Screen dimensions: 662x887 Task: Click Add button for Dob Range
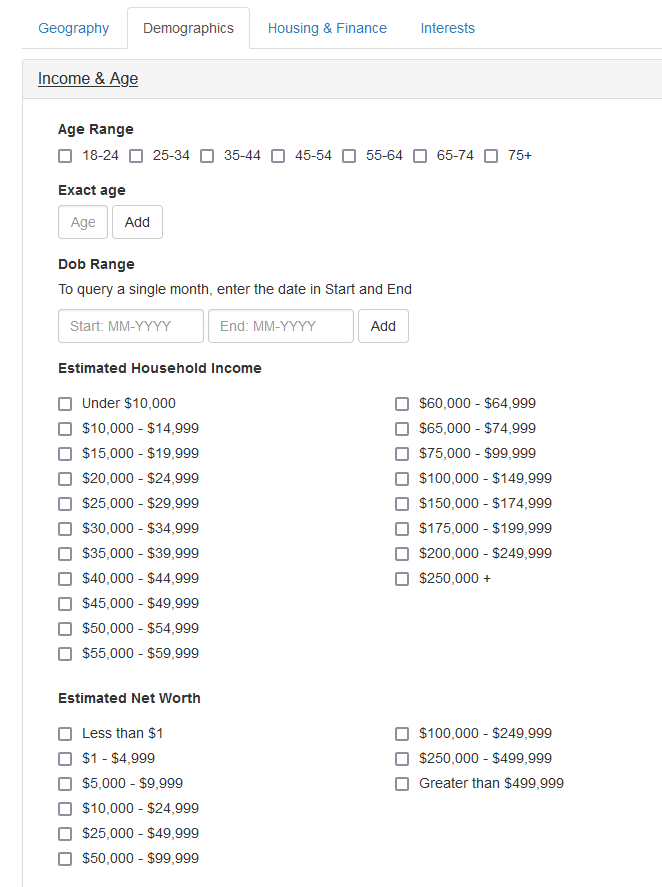(x=383, y=326)
